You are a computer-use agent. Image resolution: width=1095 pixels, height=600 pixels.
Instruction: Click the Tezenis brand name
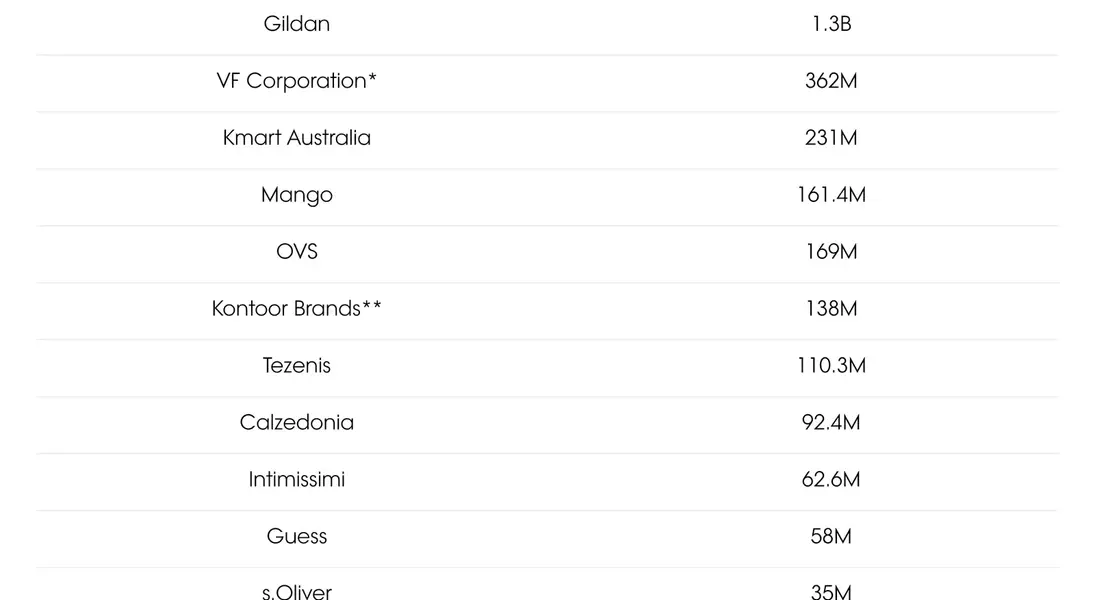[x=297, y=366]
